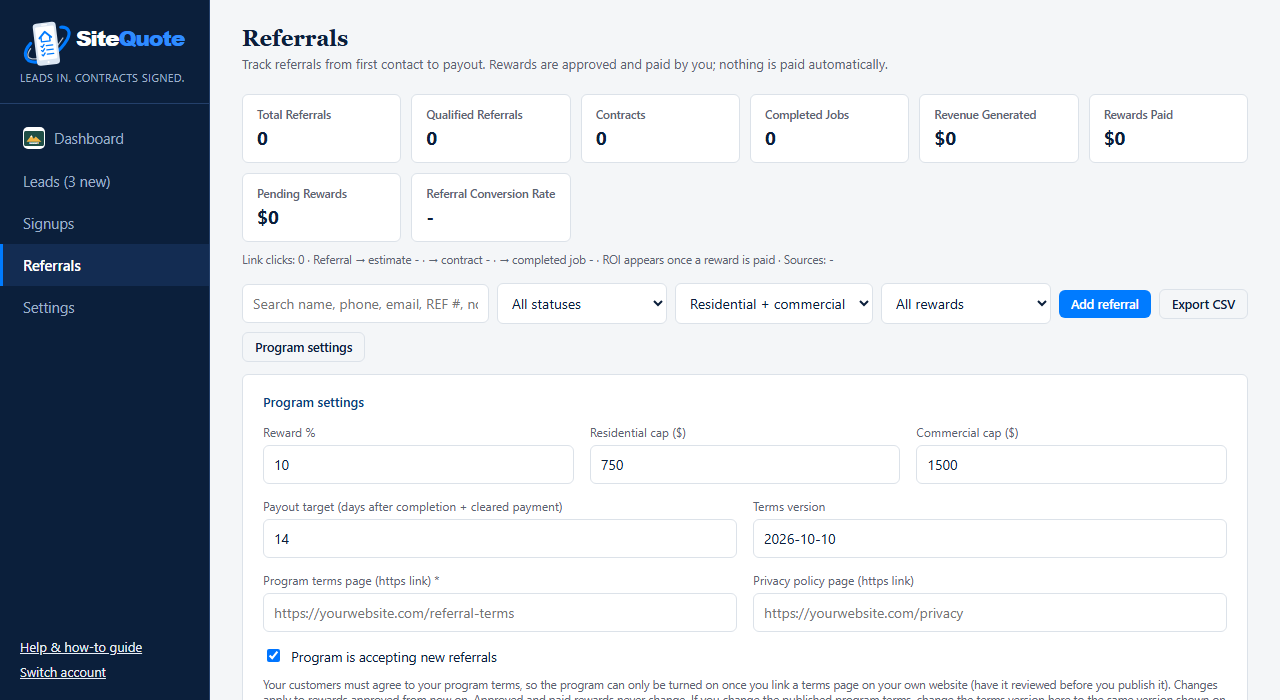This screenshot has width=1280, height=700.
Task: Click the Referrals page heading
Action: 295,38
